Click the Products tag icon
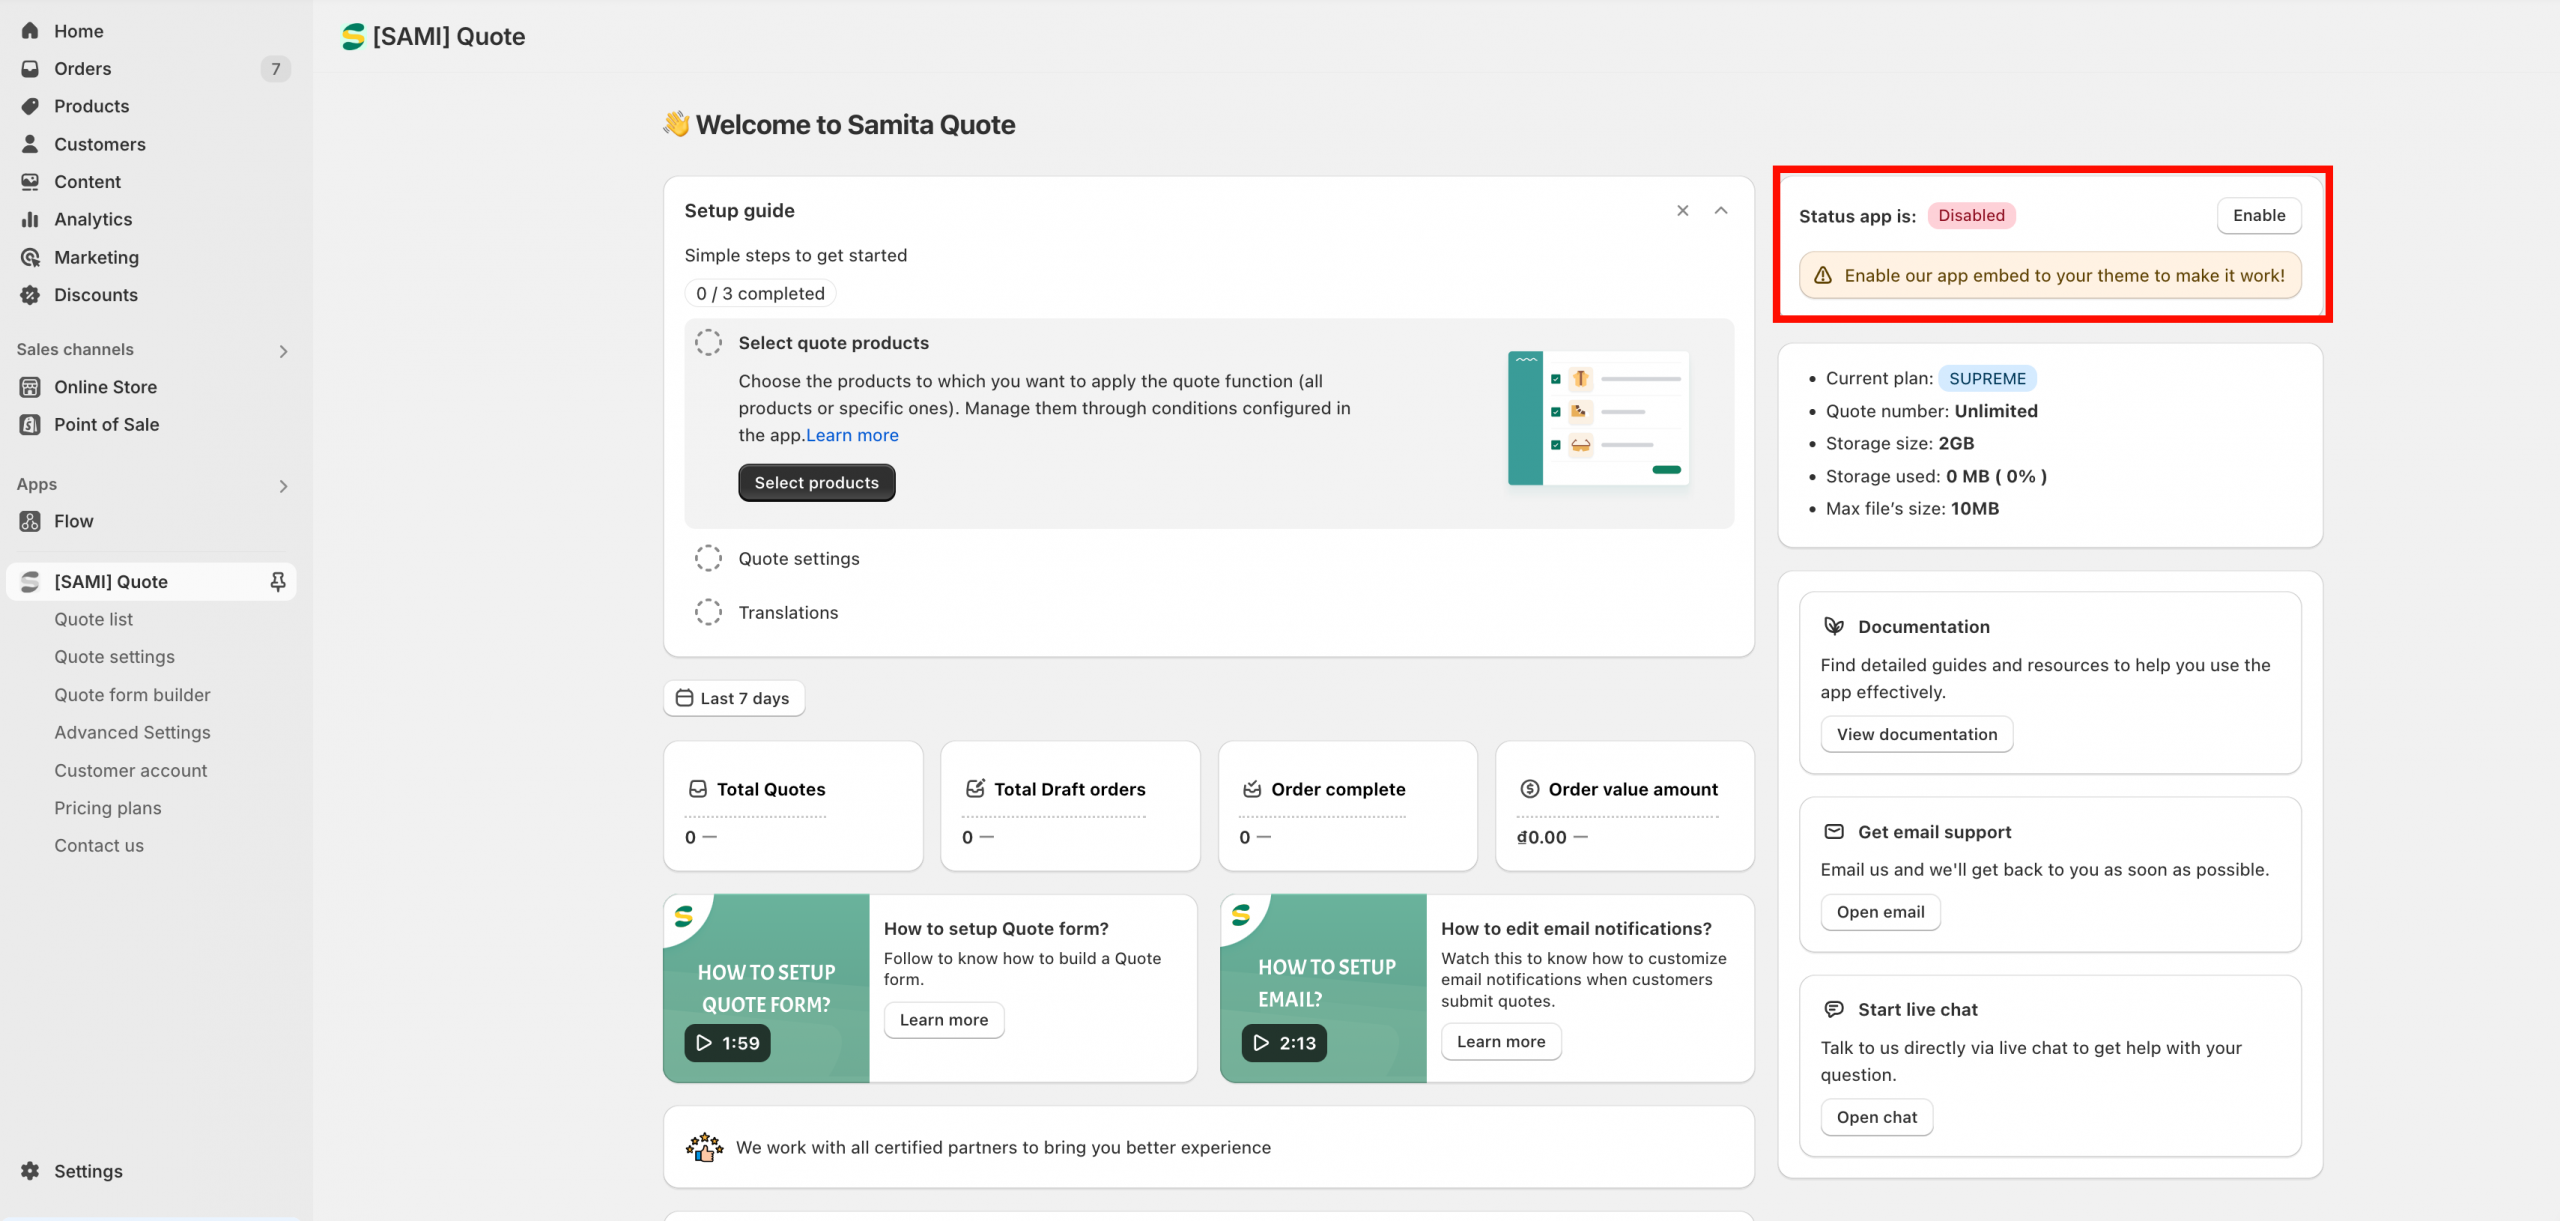 pos(30,106)
